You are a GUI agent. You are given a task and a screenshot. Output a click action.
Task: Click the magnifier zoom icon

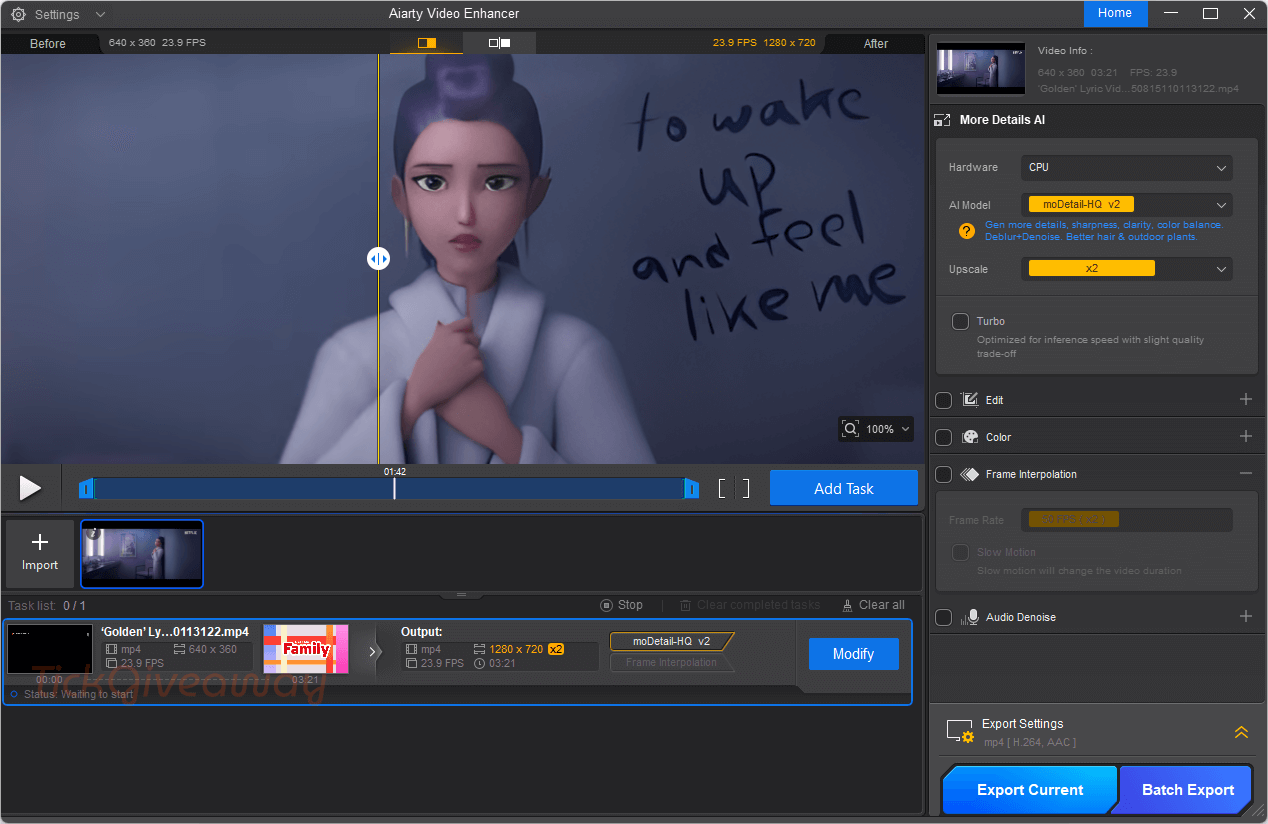(851, 429)
